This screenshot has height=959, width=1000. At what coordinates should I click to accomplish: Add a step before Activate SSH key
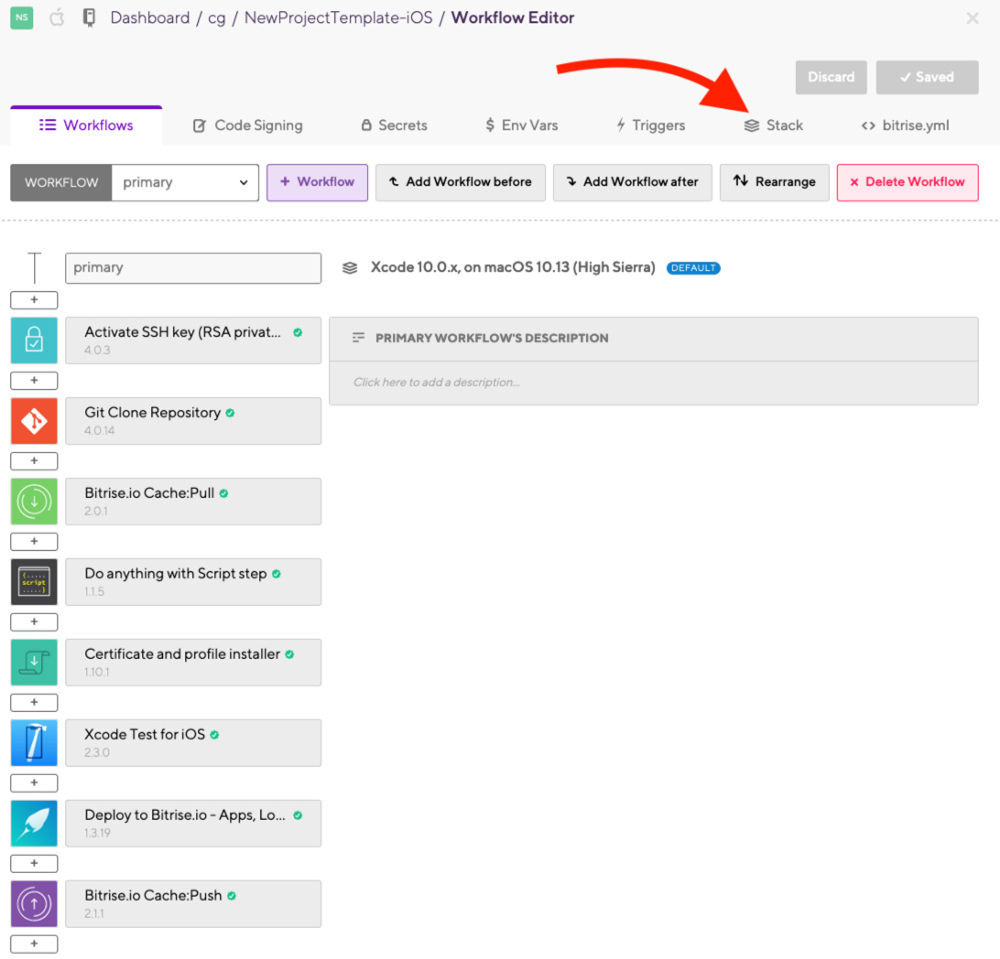coord(34,300)
